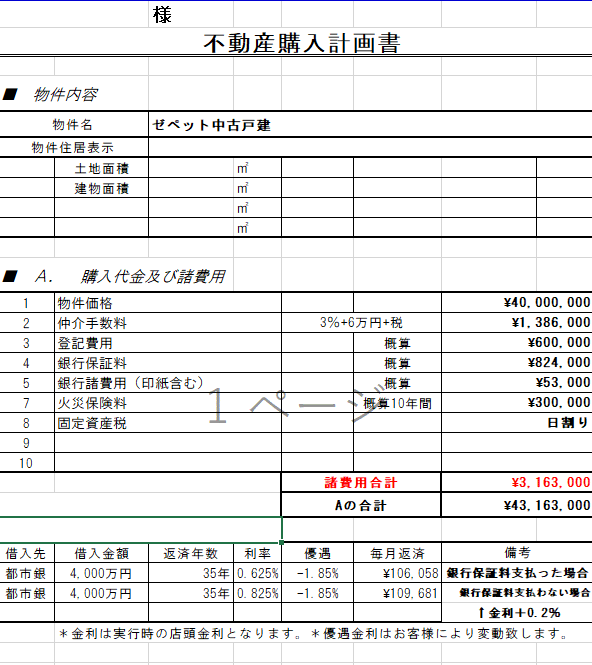Click the 建物面積 label cell

pos(102,188)
